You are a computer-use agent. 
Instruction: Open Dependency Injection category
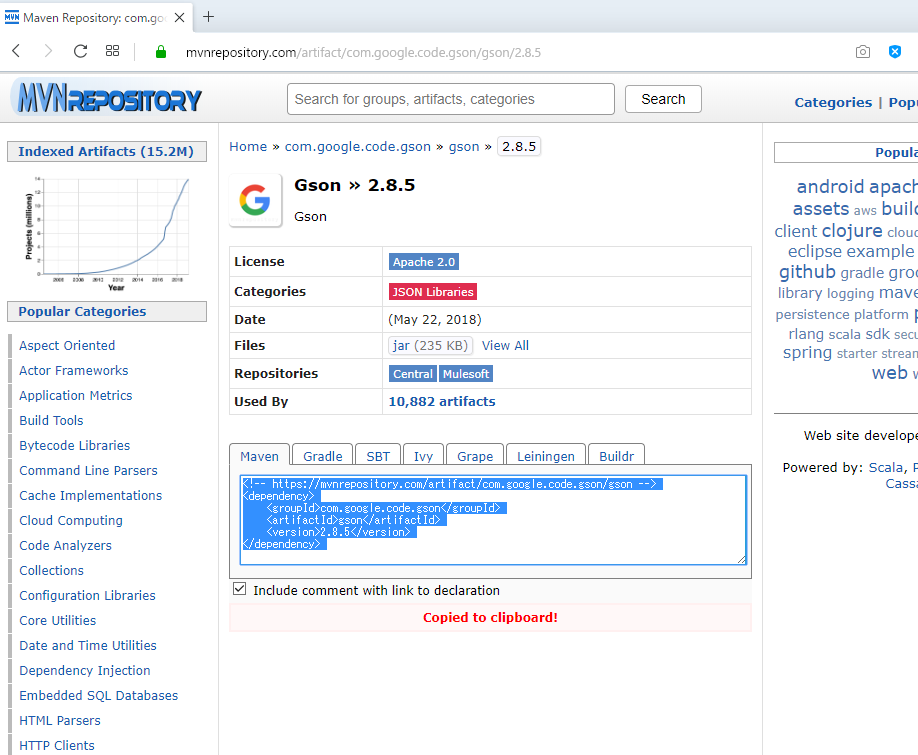click(85, 671)
